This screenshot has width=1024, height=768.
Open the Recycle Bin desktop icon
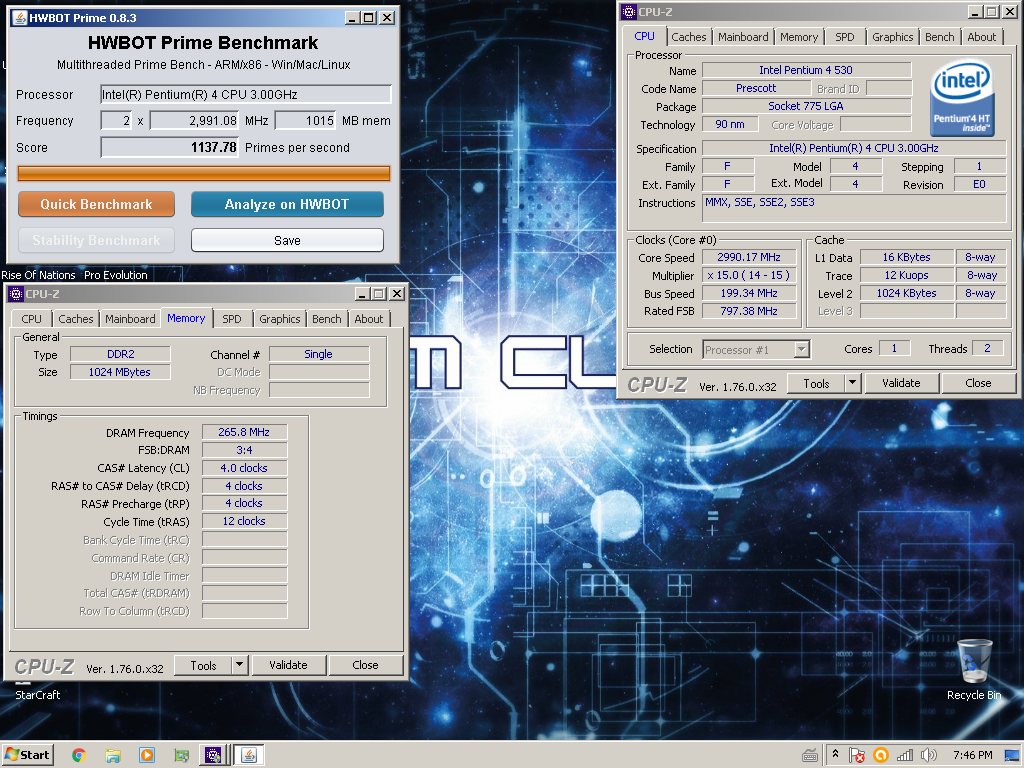[974, 669]
